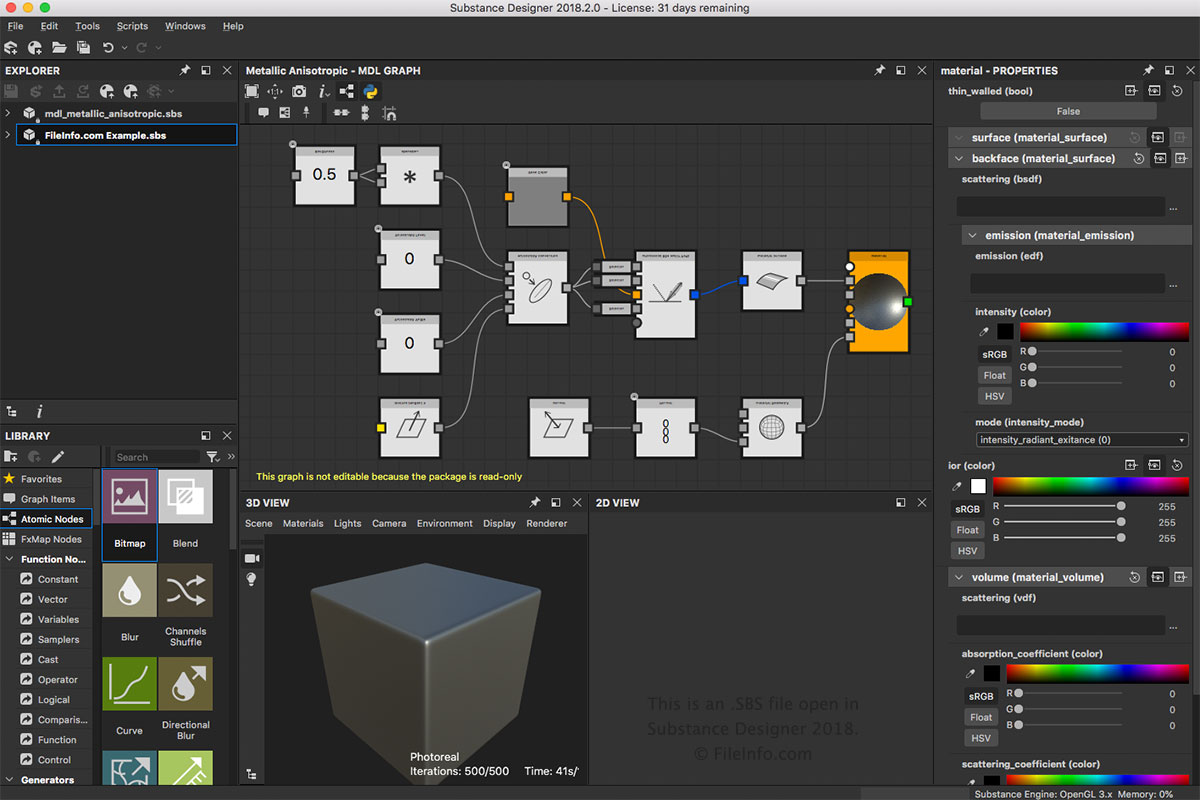Switch intensity color mode to Float
The height and width of the screenshot is (800, 1200).
[x=994, y=375]
